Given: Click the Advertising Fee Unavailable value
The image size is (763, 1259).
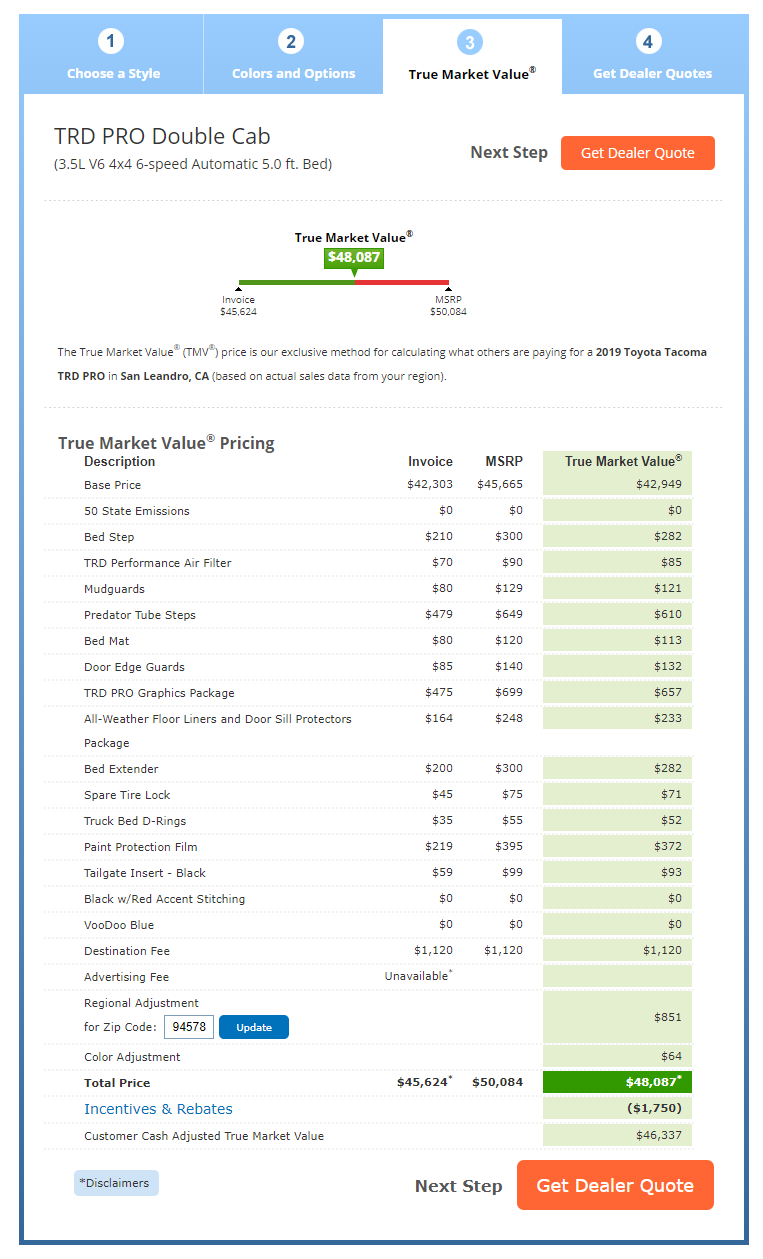Looking at the screenshot, I should click(418, 975).
